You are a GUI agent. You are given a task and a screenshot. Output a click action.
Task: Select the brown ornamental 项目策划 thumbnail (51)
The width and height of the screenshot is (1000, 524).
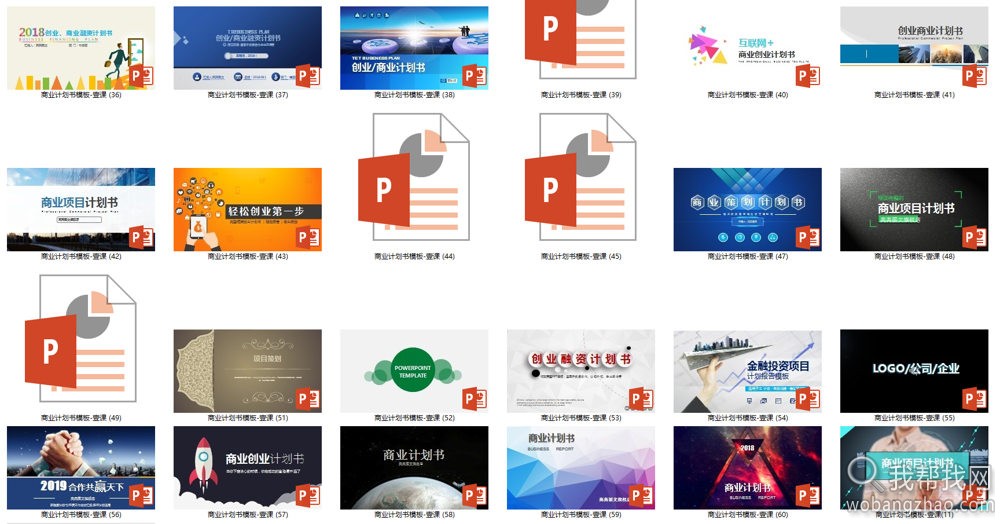(247, 371)
